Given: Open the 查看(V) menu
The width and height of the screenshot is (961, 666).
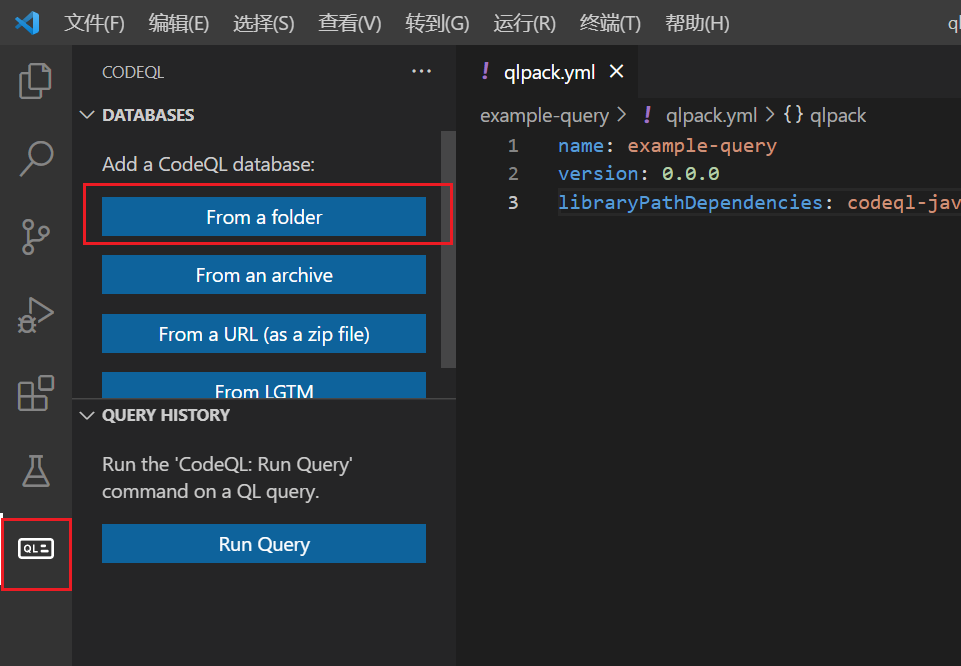Looking at the screenshot, I should [x=349, y=23].
